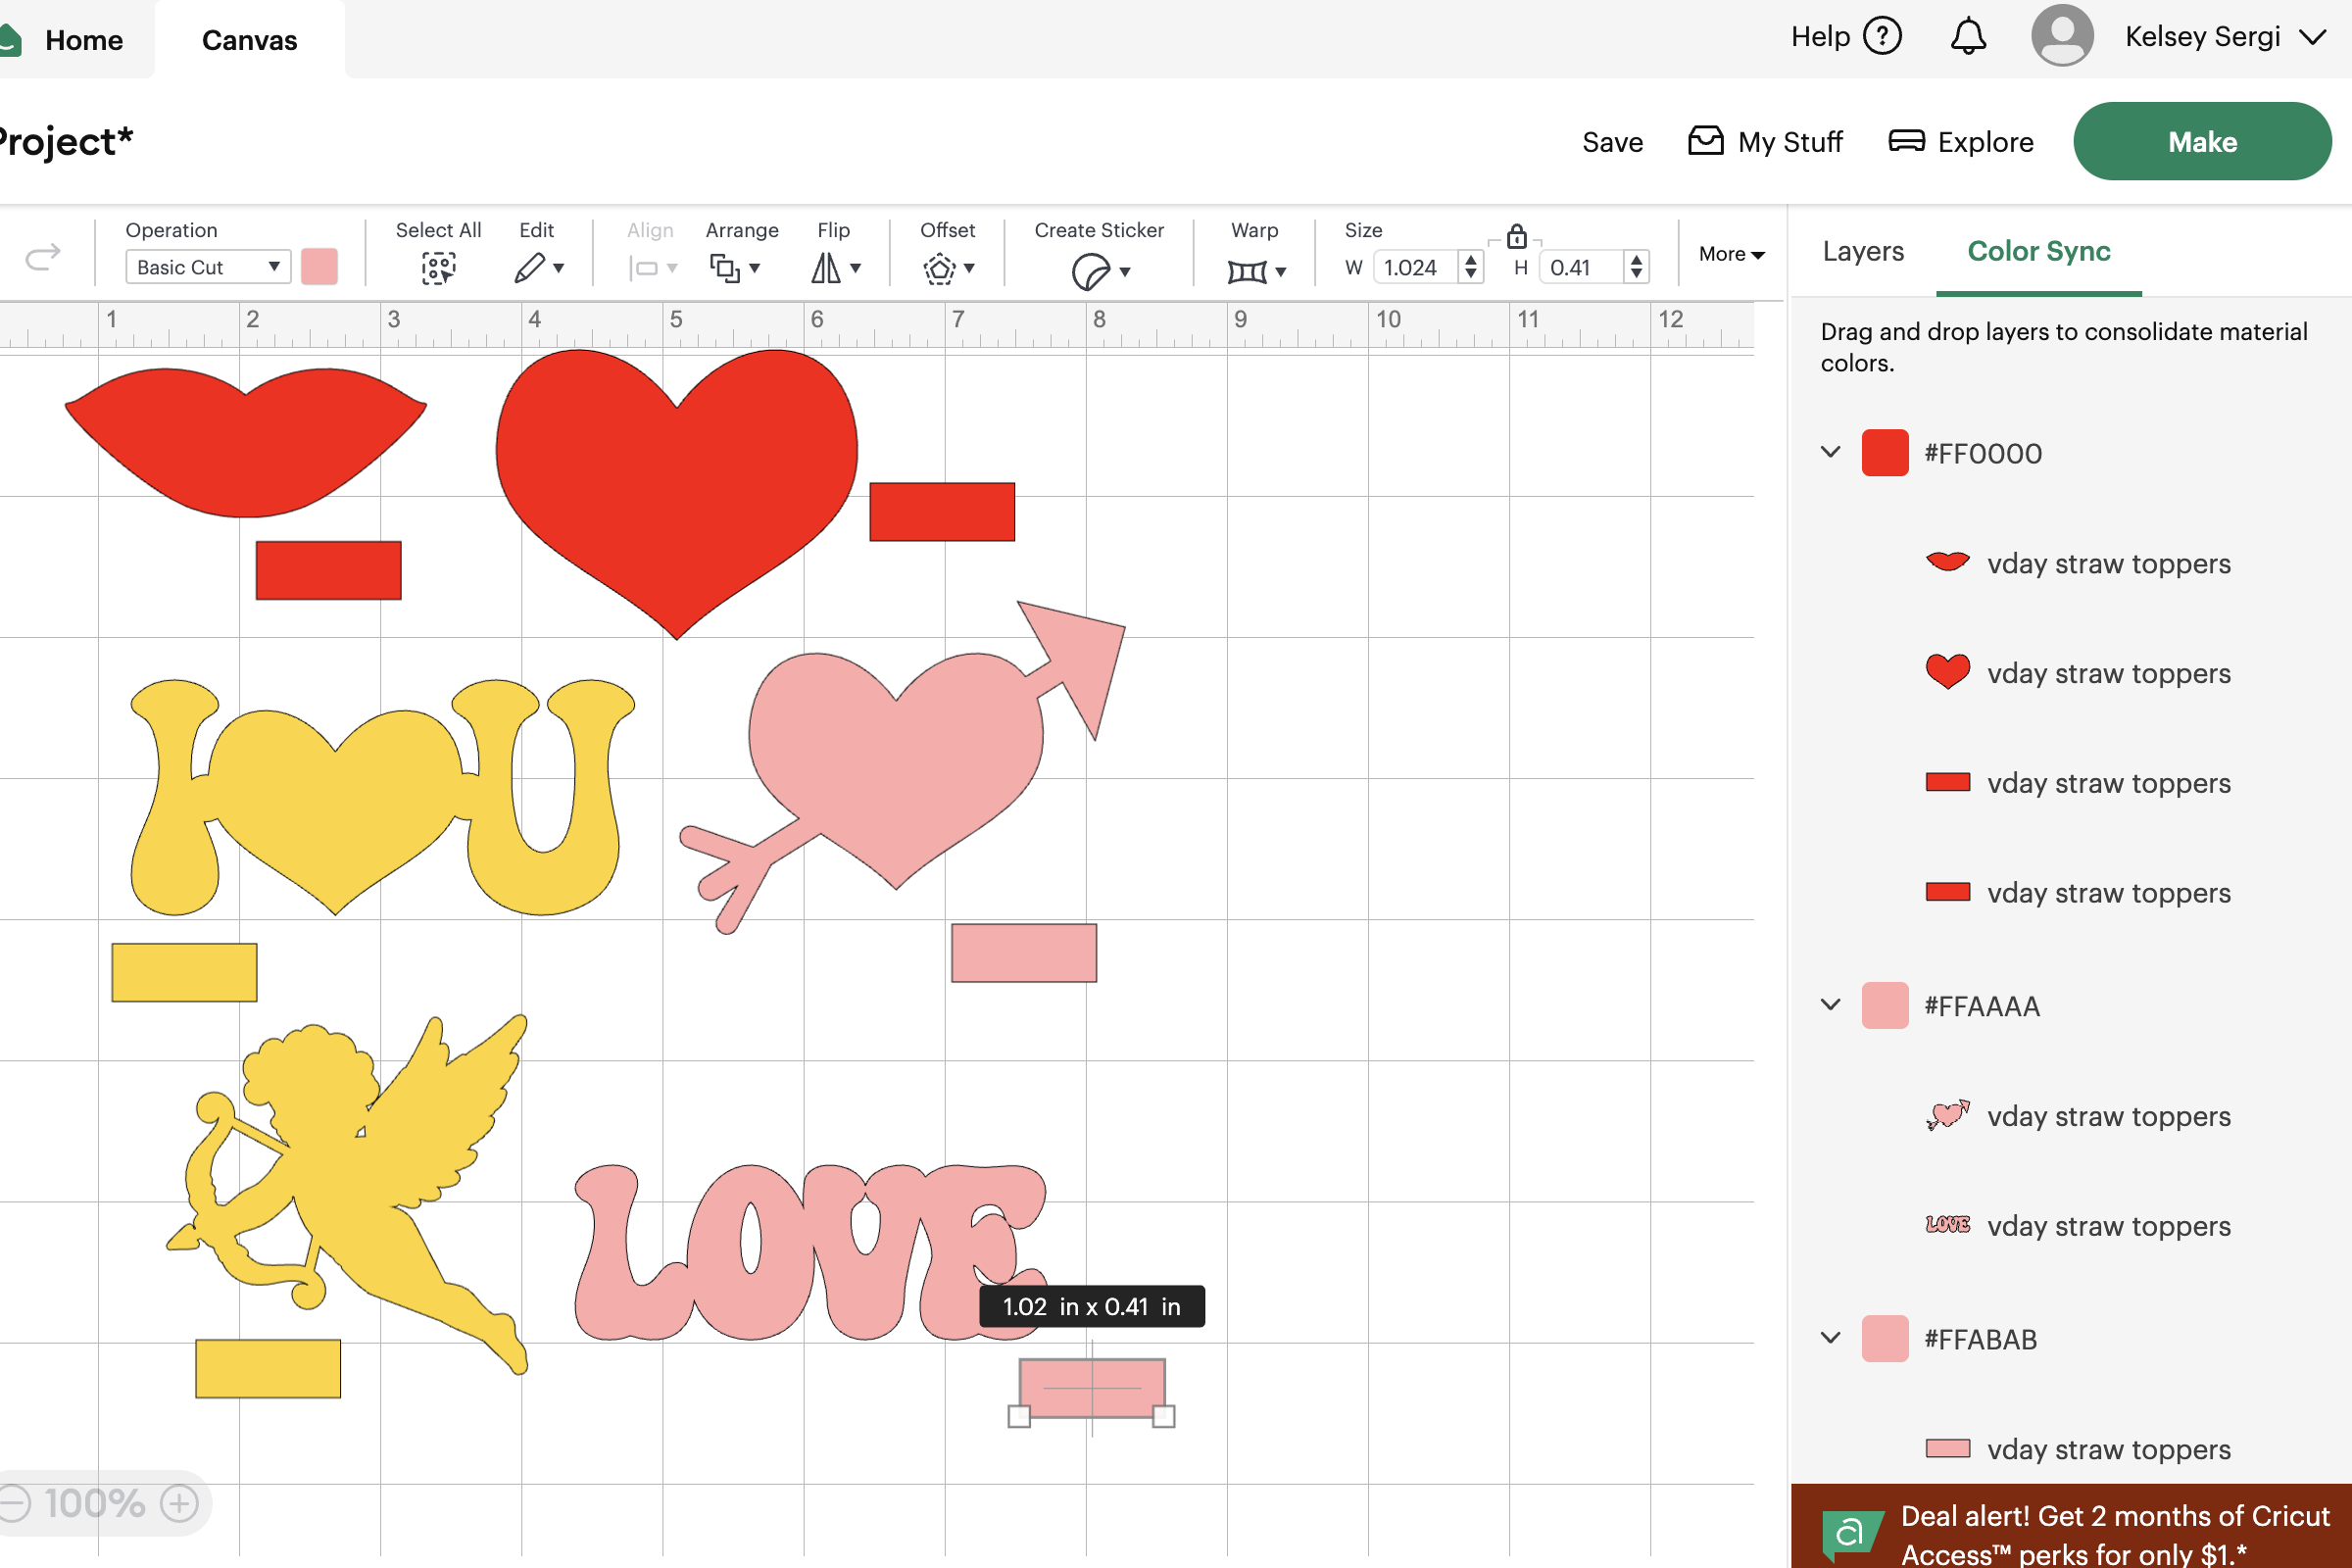Zoom in with the plus button
The width and height of the screenshot is (2352, 1568).
click(x=180, y=1503)
